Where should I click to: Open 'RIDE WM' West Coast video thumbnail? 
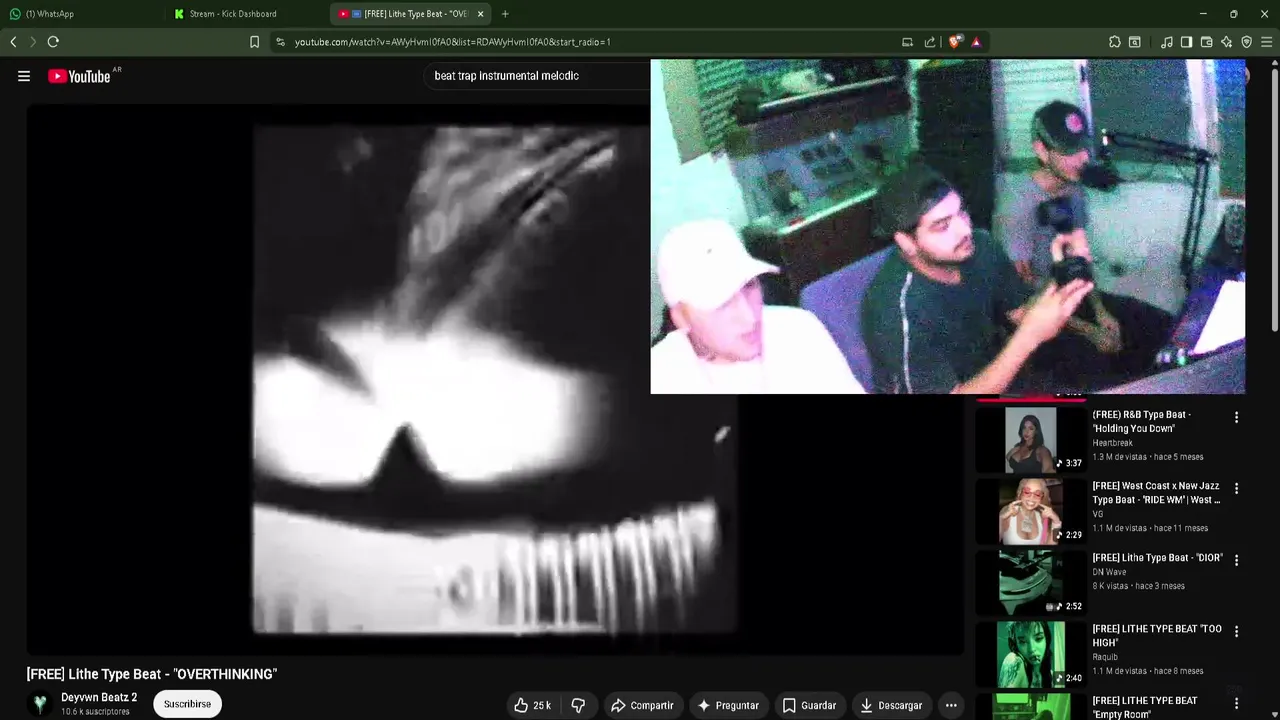(1030, 511)
